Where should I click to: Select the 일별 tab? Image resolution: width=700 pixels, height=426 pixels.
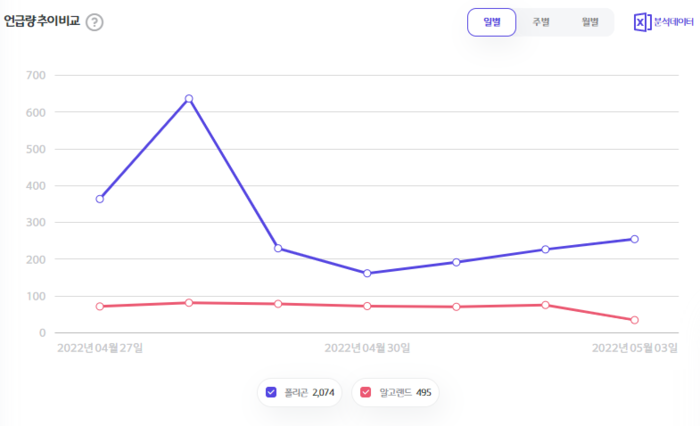pyautogui.click(x=492, y=22)
